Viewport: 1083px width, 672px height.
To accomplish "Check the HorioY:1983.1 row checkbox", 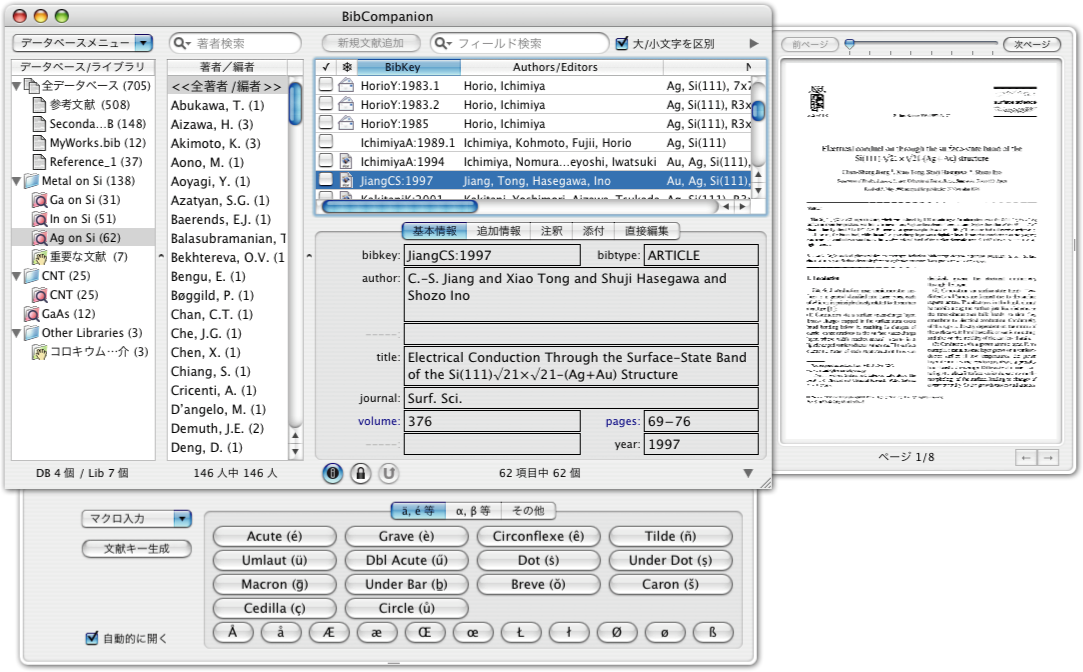I will point(326,85).
